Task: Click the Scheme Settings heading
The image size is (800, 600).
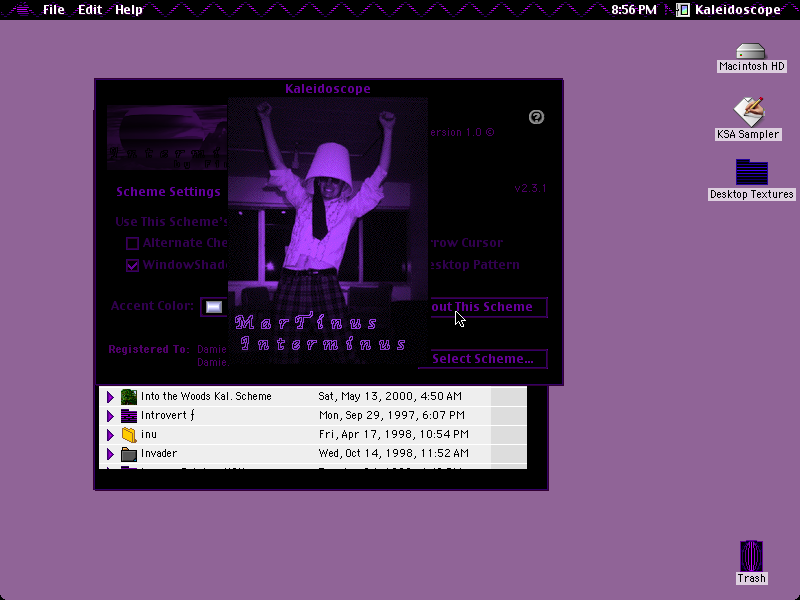Action: click(x=168, y=192)
